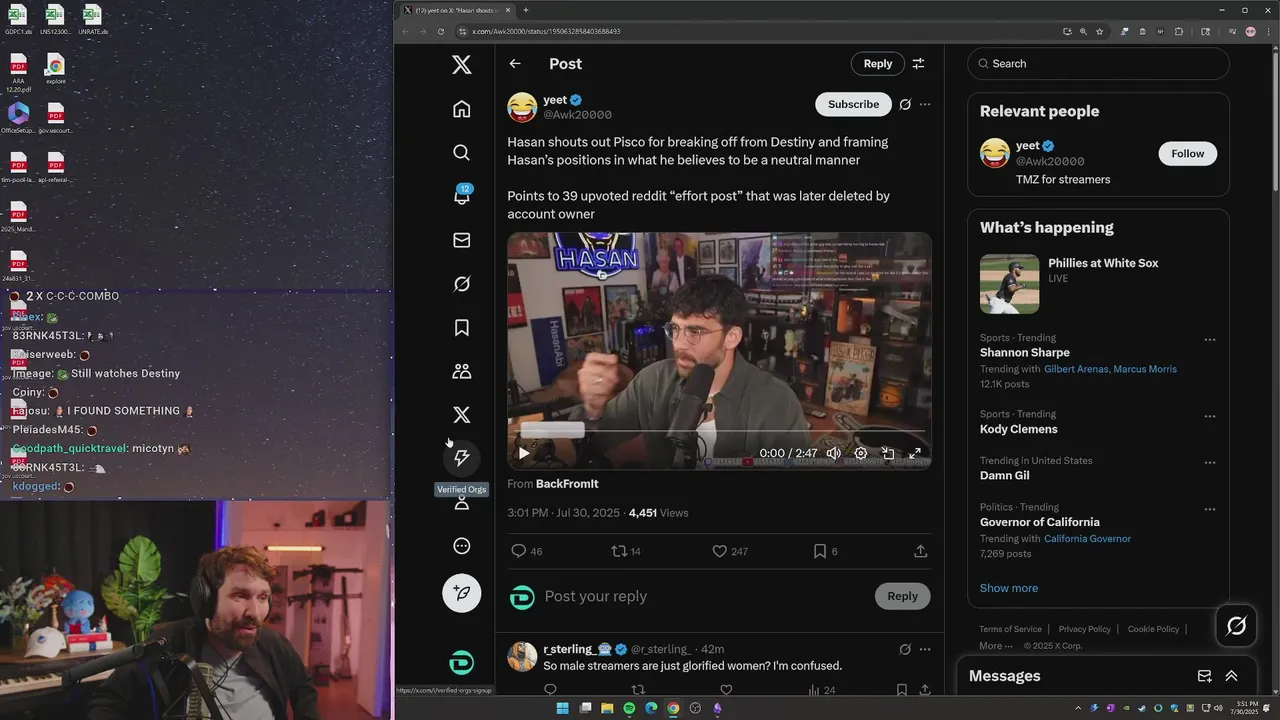Screen dimensions: 1280x720
Task: Open new Chrome tab with plus
Action: pos(526,10)
